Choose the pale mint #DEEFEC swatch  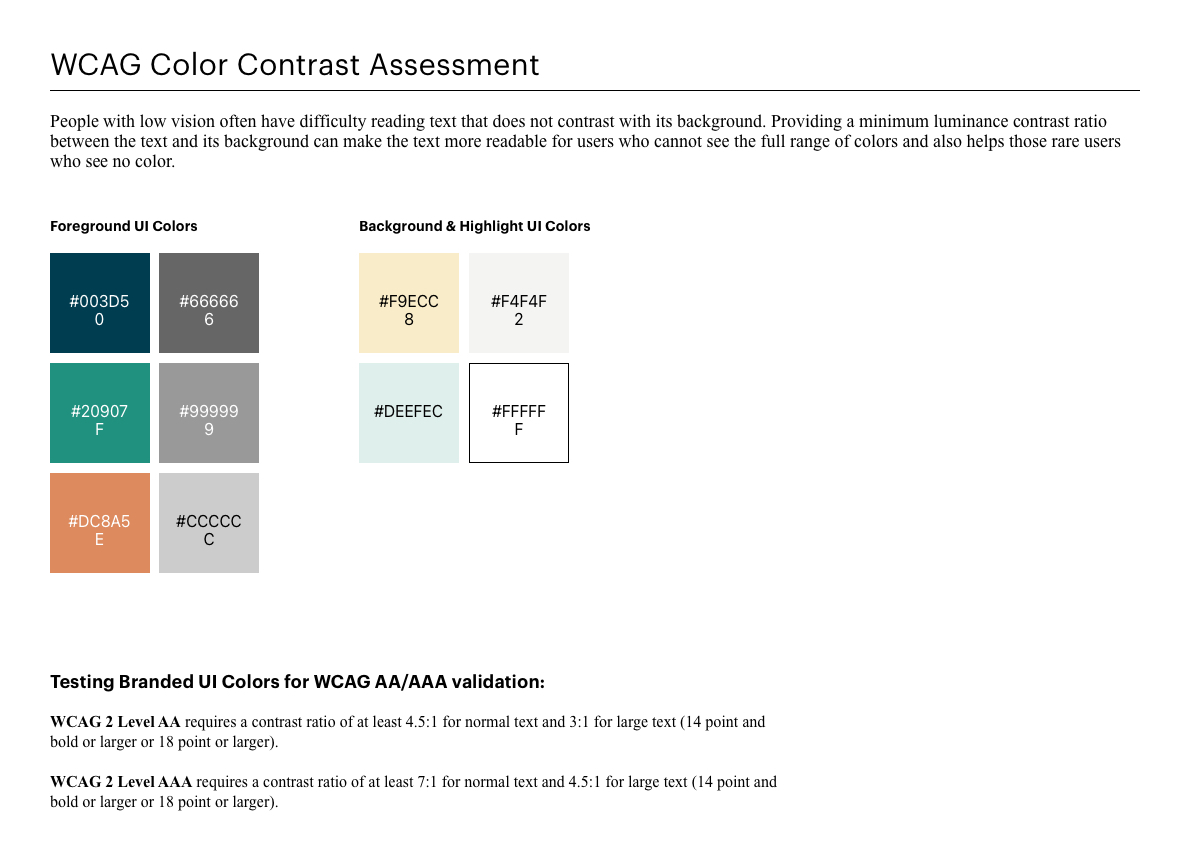409,413
